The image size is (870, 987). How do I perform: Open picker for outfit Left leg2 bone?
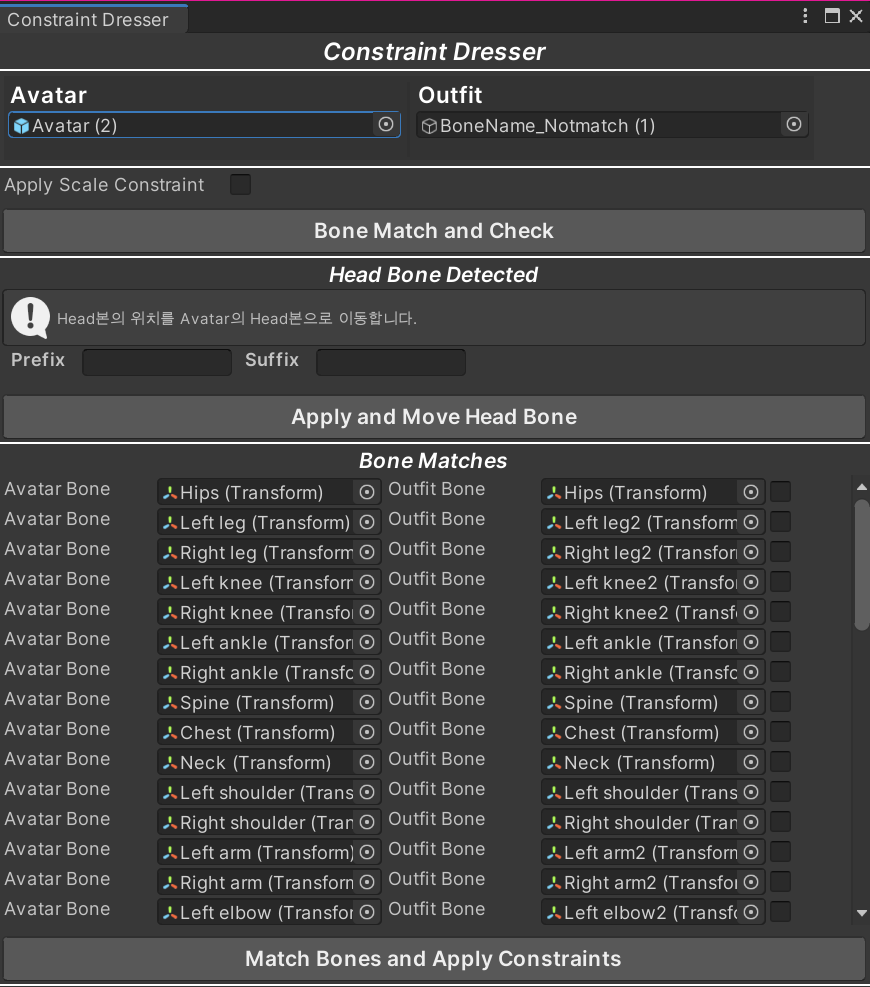click(751, 522)
